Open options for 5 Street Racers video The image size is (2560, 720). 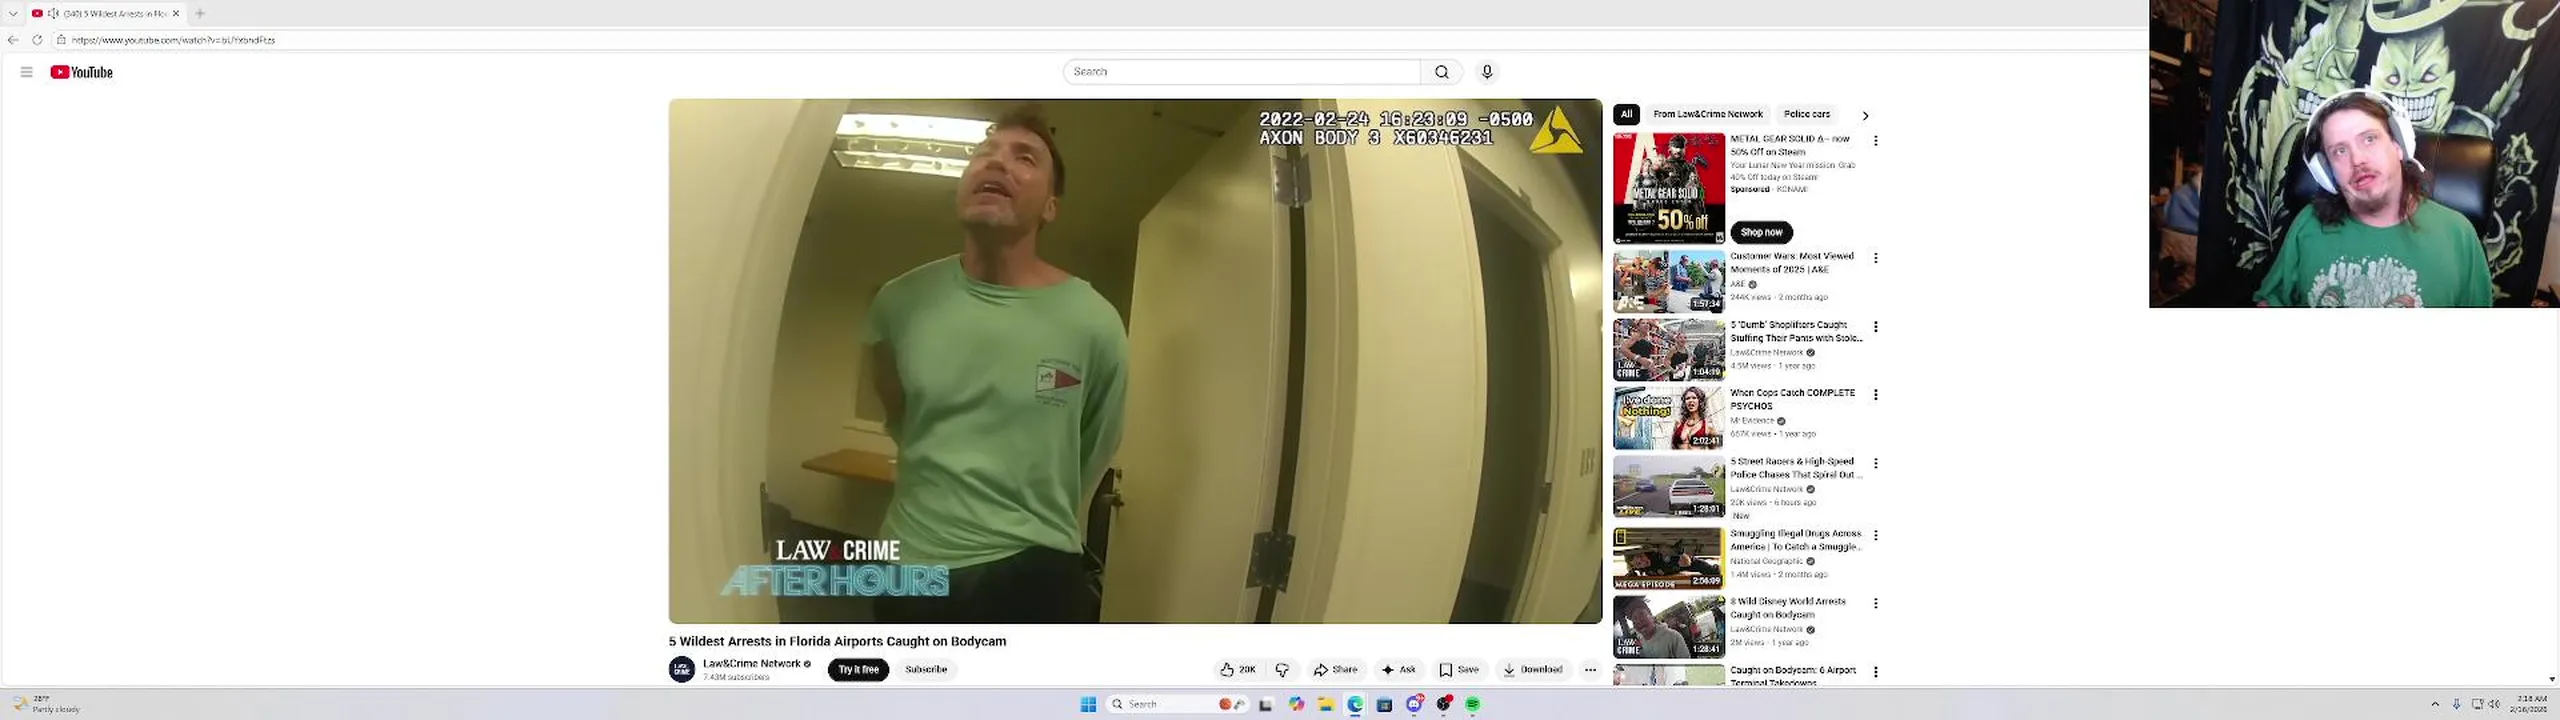(1875, 463)
